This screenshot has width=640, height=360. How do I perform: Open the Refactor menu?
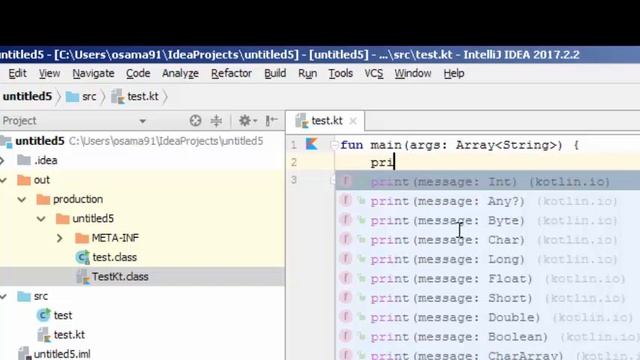(231, 73)
